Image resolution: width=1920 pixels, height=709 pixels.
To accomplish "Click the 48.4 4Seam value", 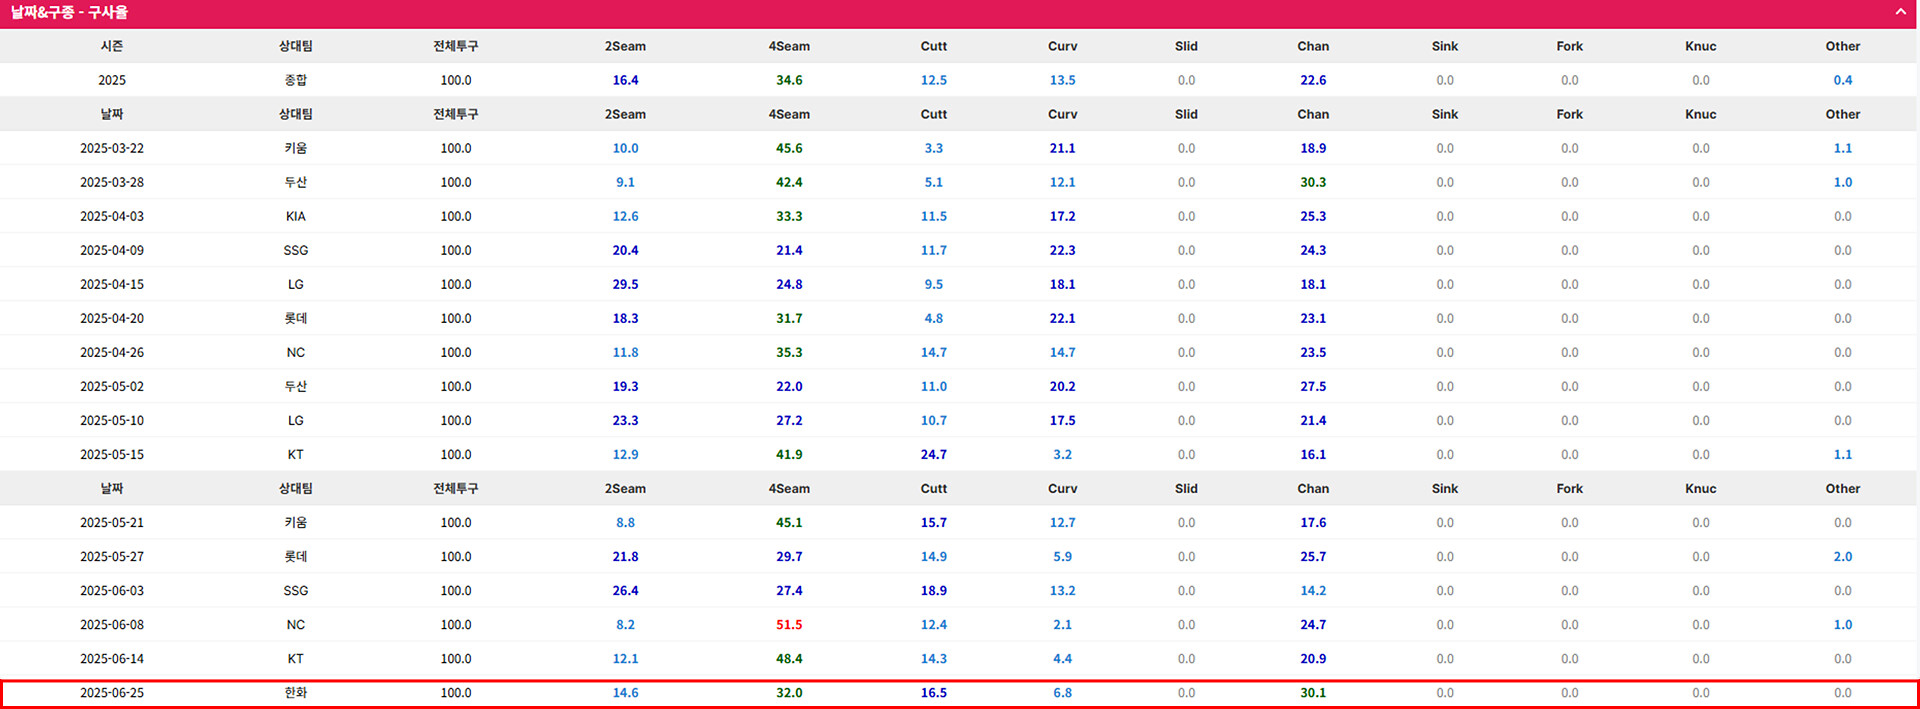I will (789, 659).
